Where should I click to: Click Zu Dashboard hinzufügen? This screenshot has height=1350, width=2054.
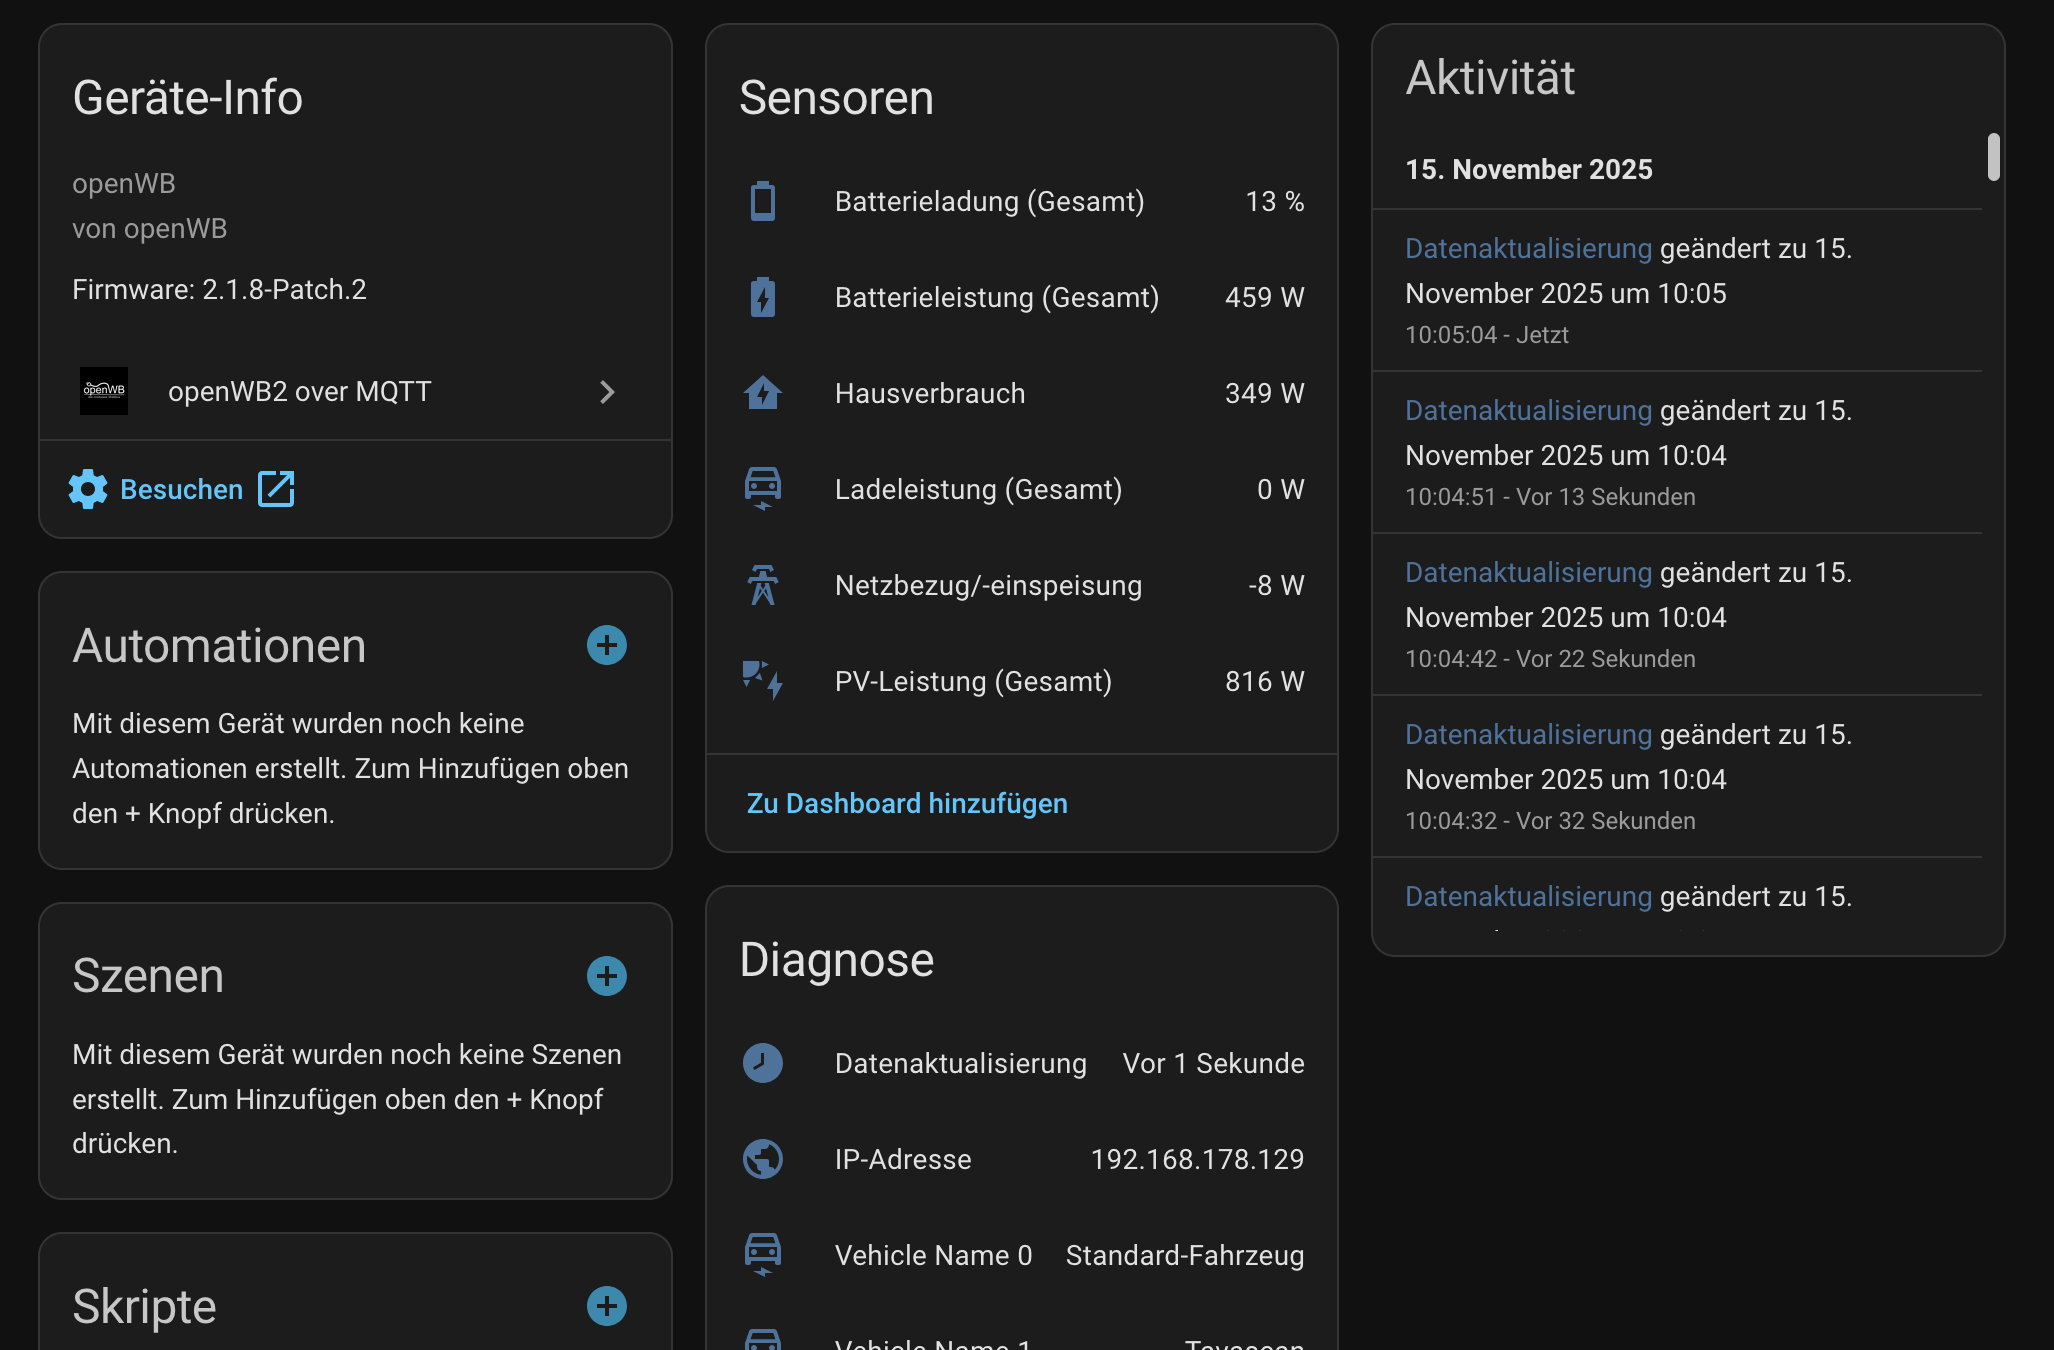(907, 803)
